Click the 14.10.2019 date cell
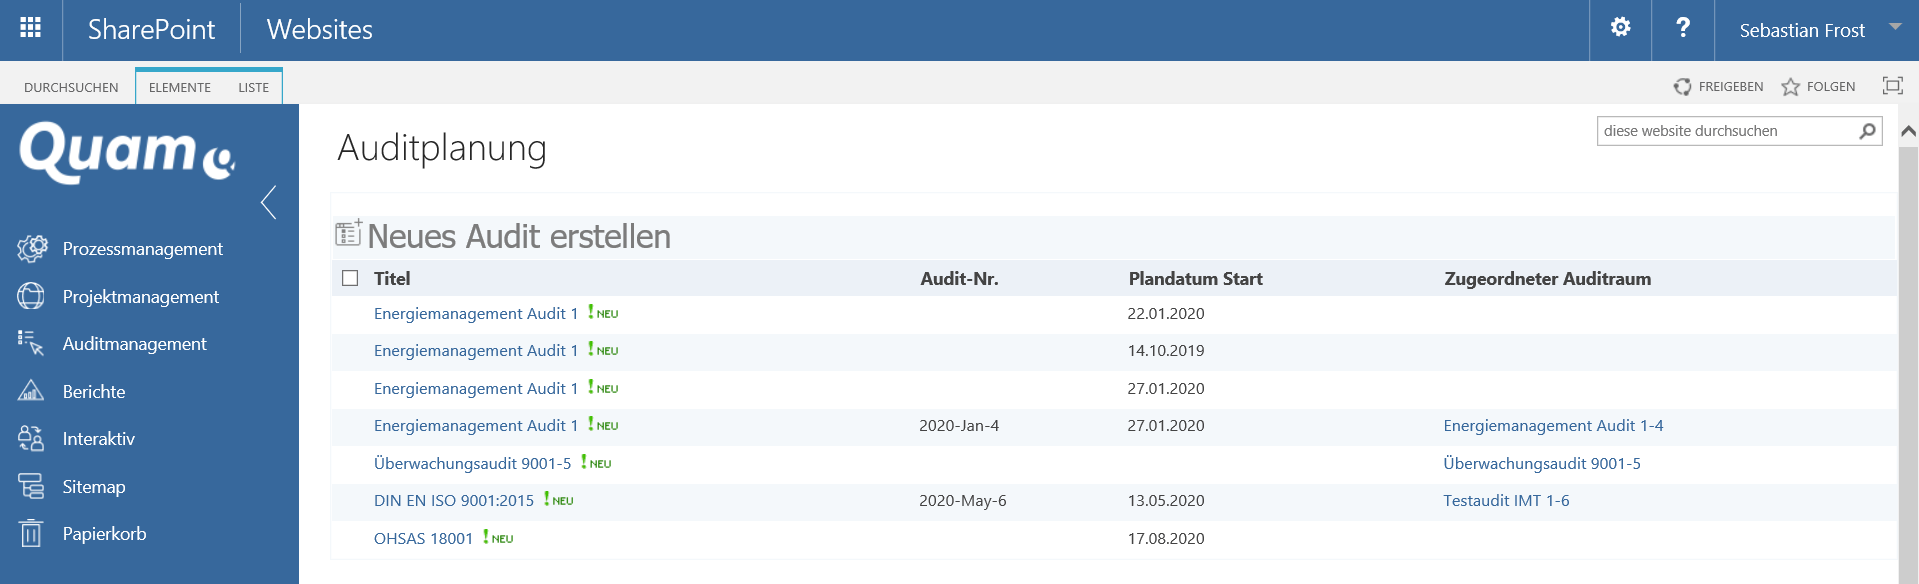This screenshot has height=584, width=1919. tap(1165, 351)
